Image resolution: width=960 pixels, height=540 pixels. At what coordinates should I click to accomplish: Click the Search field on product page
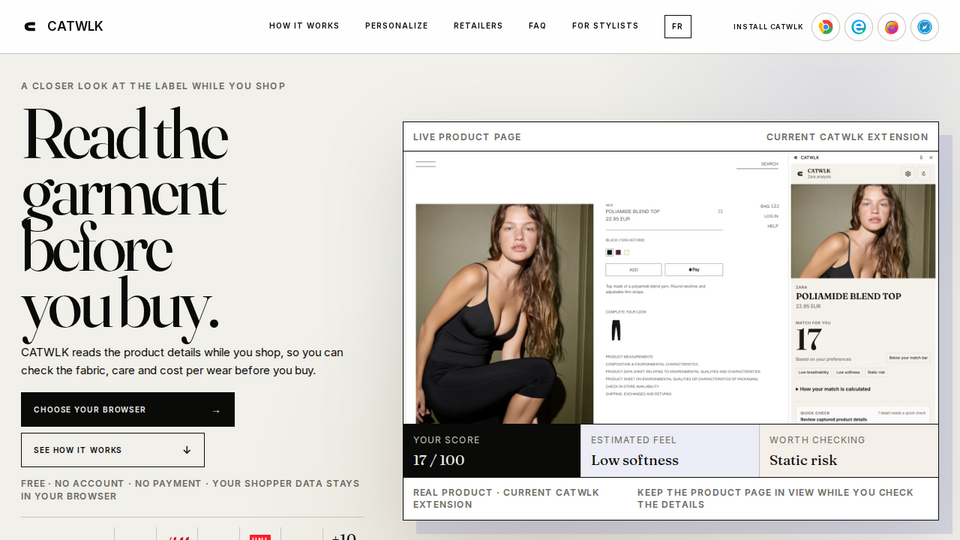(757, 165)
